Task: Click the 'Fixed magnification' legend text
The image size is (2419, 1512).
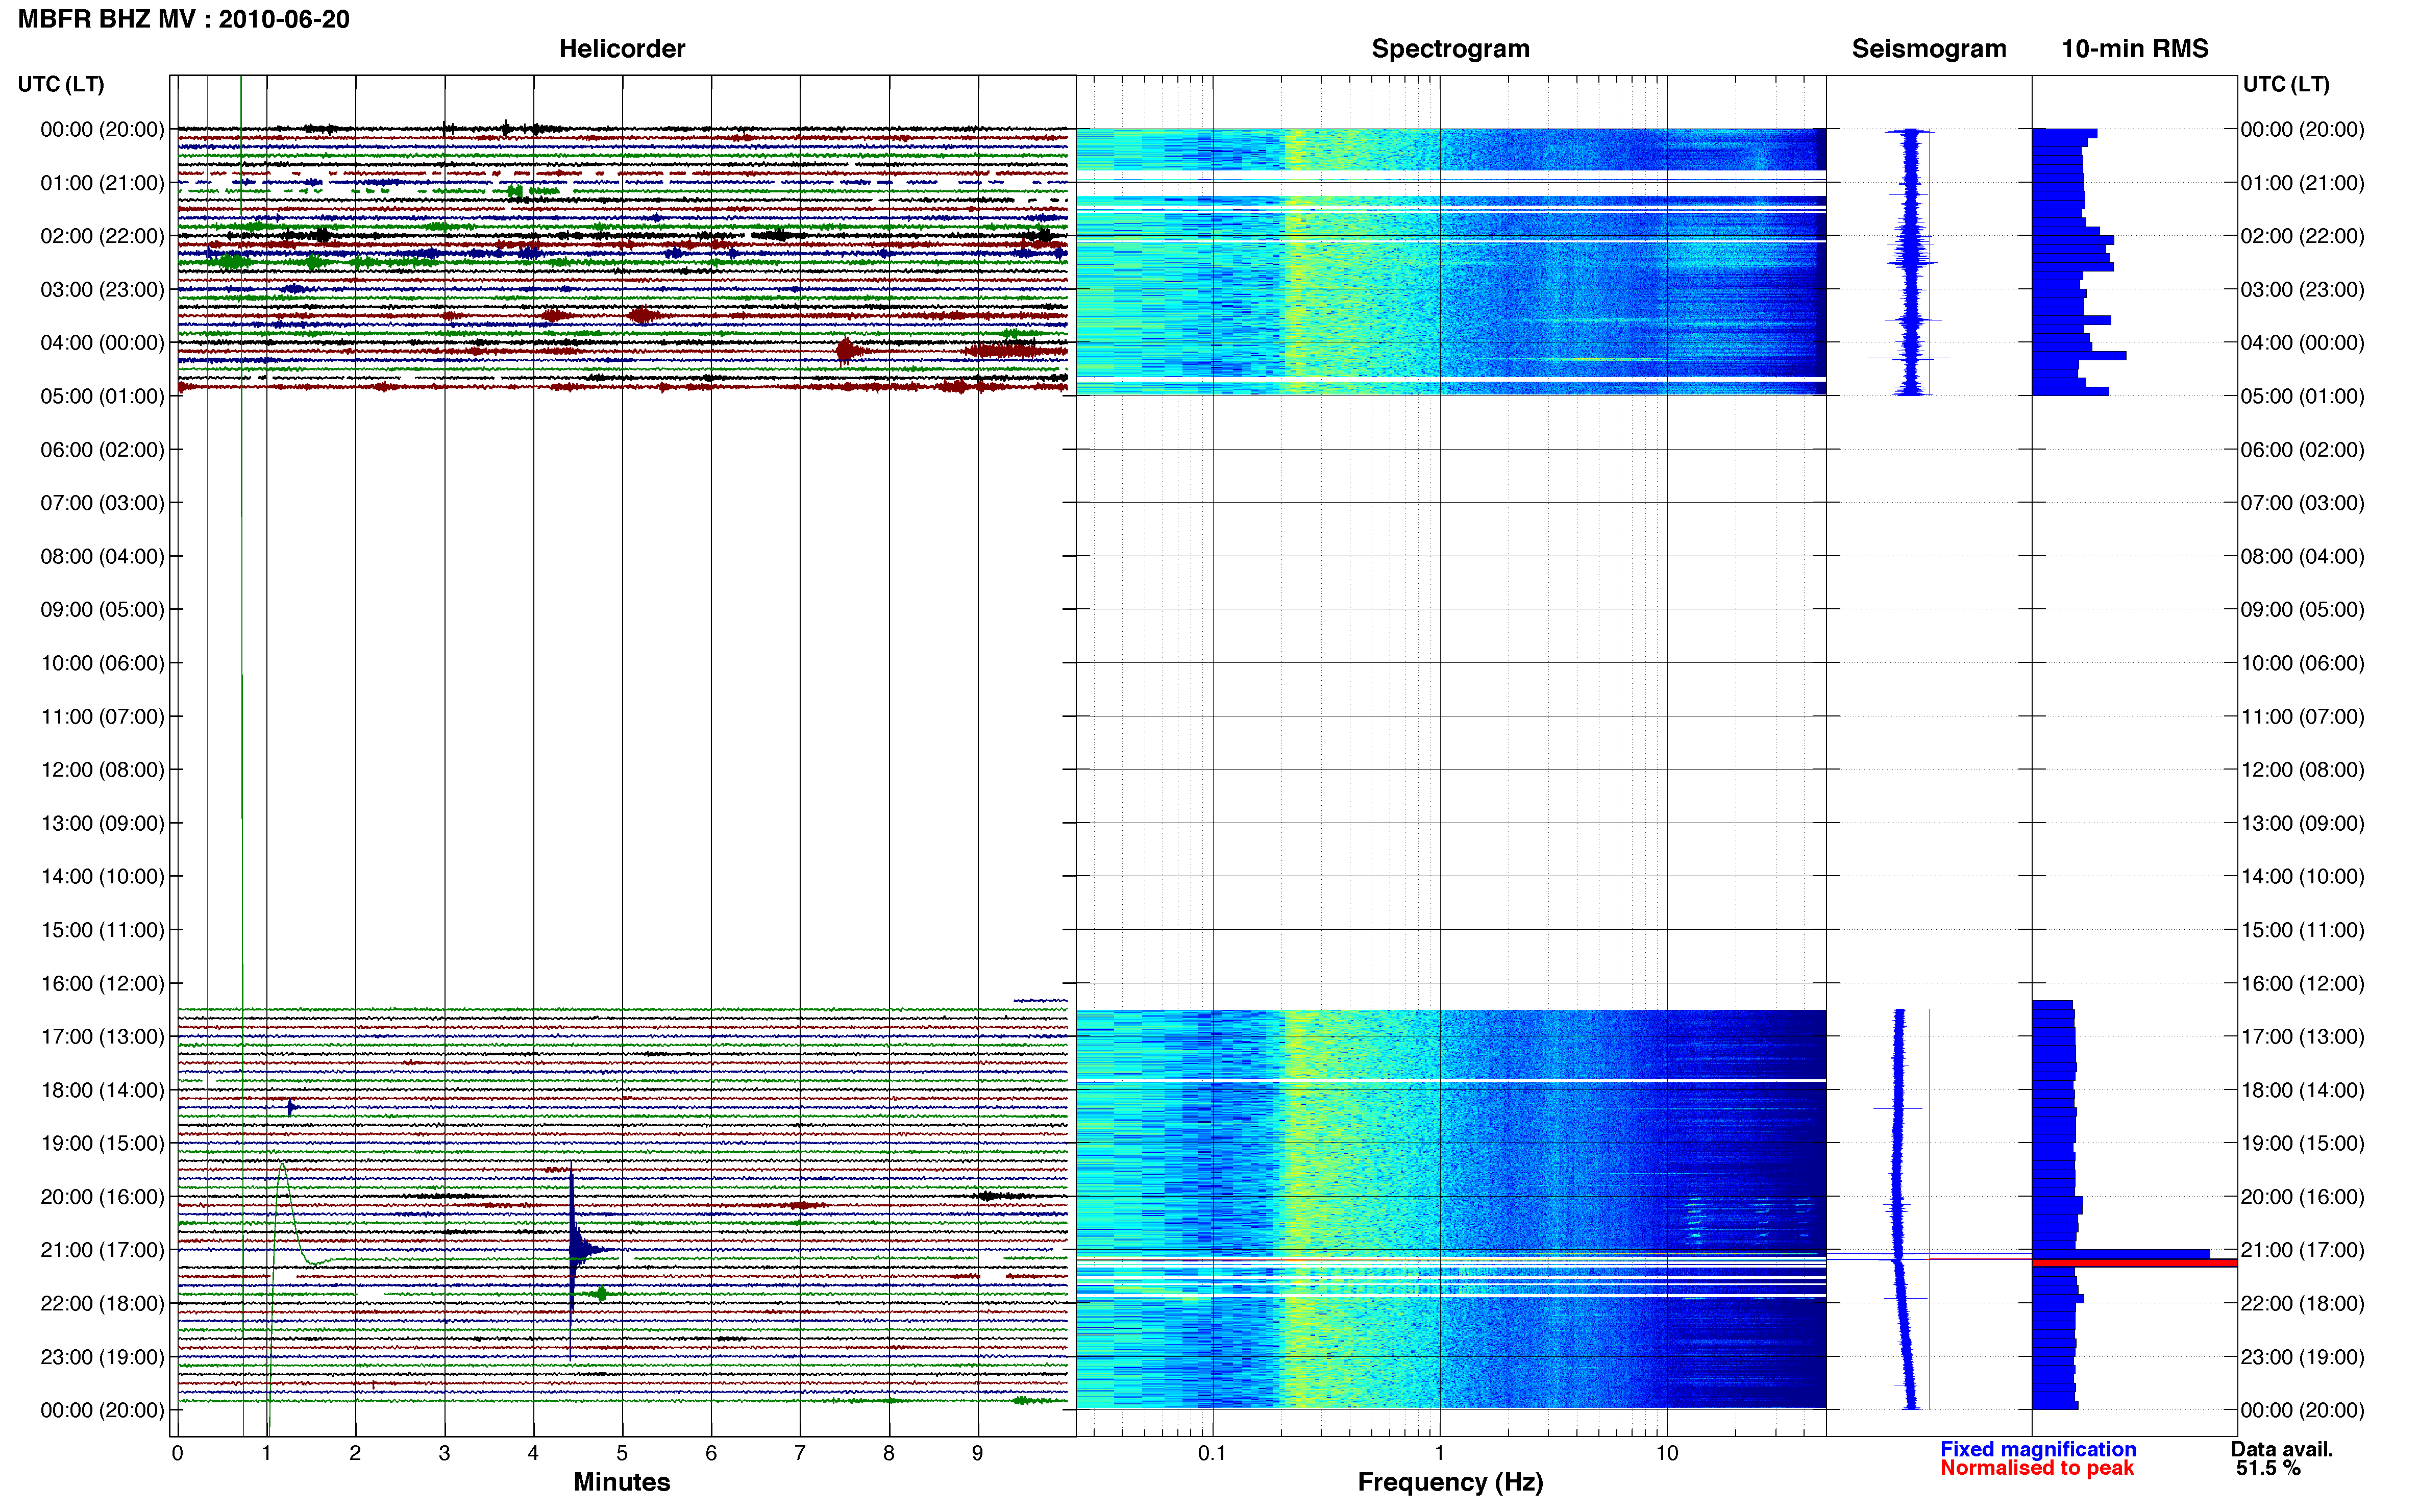Action: tap(2038, 1449)
